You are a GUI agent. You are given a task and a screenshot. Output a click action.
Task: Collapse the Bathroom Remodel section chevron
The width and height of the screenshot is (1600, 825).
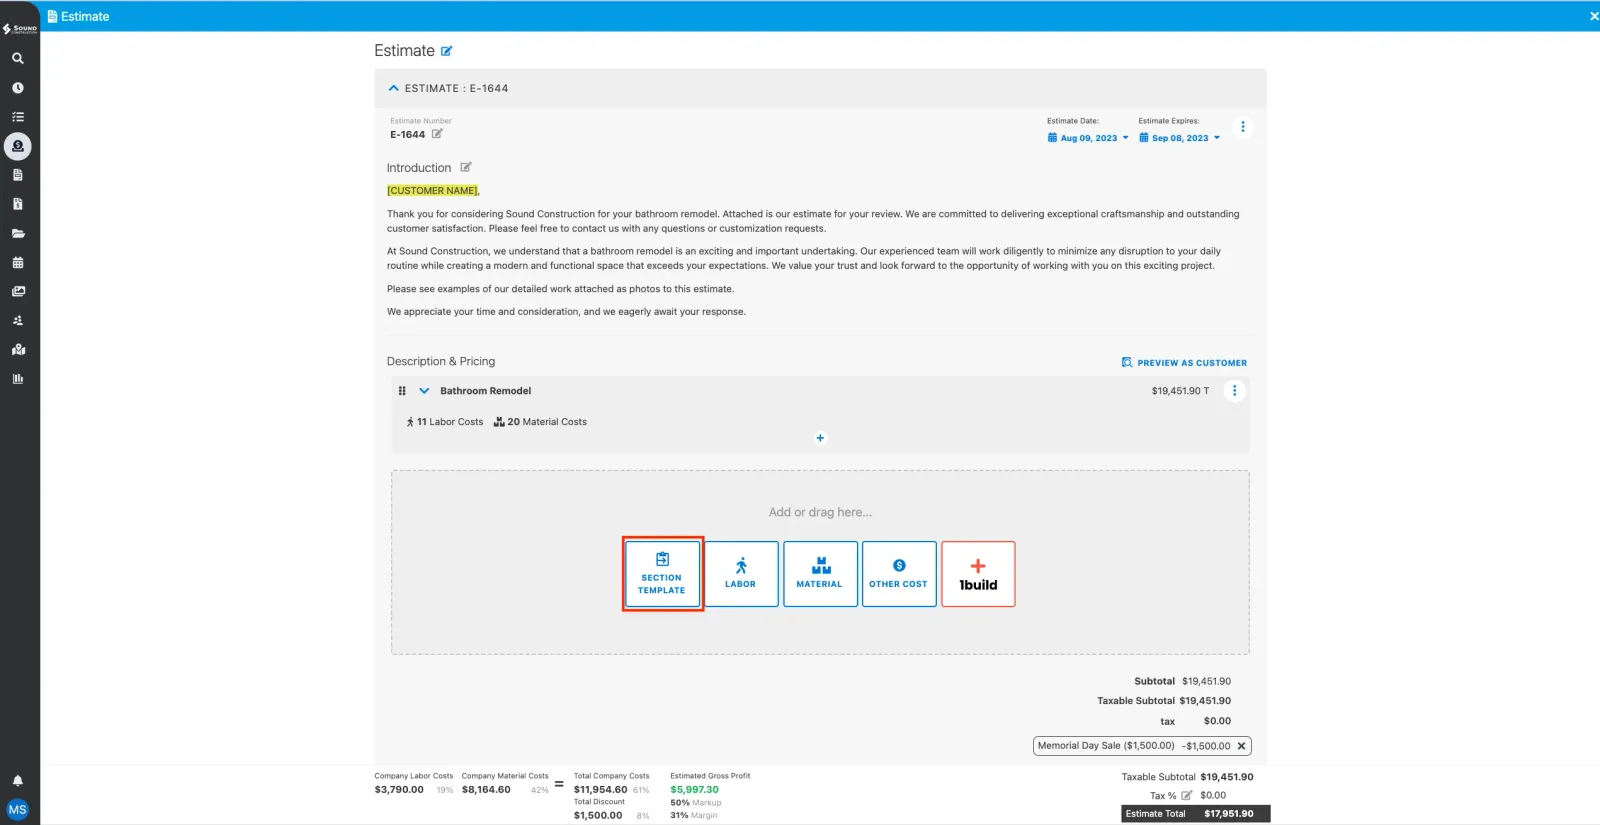[x=424, y=391]
